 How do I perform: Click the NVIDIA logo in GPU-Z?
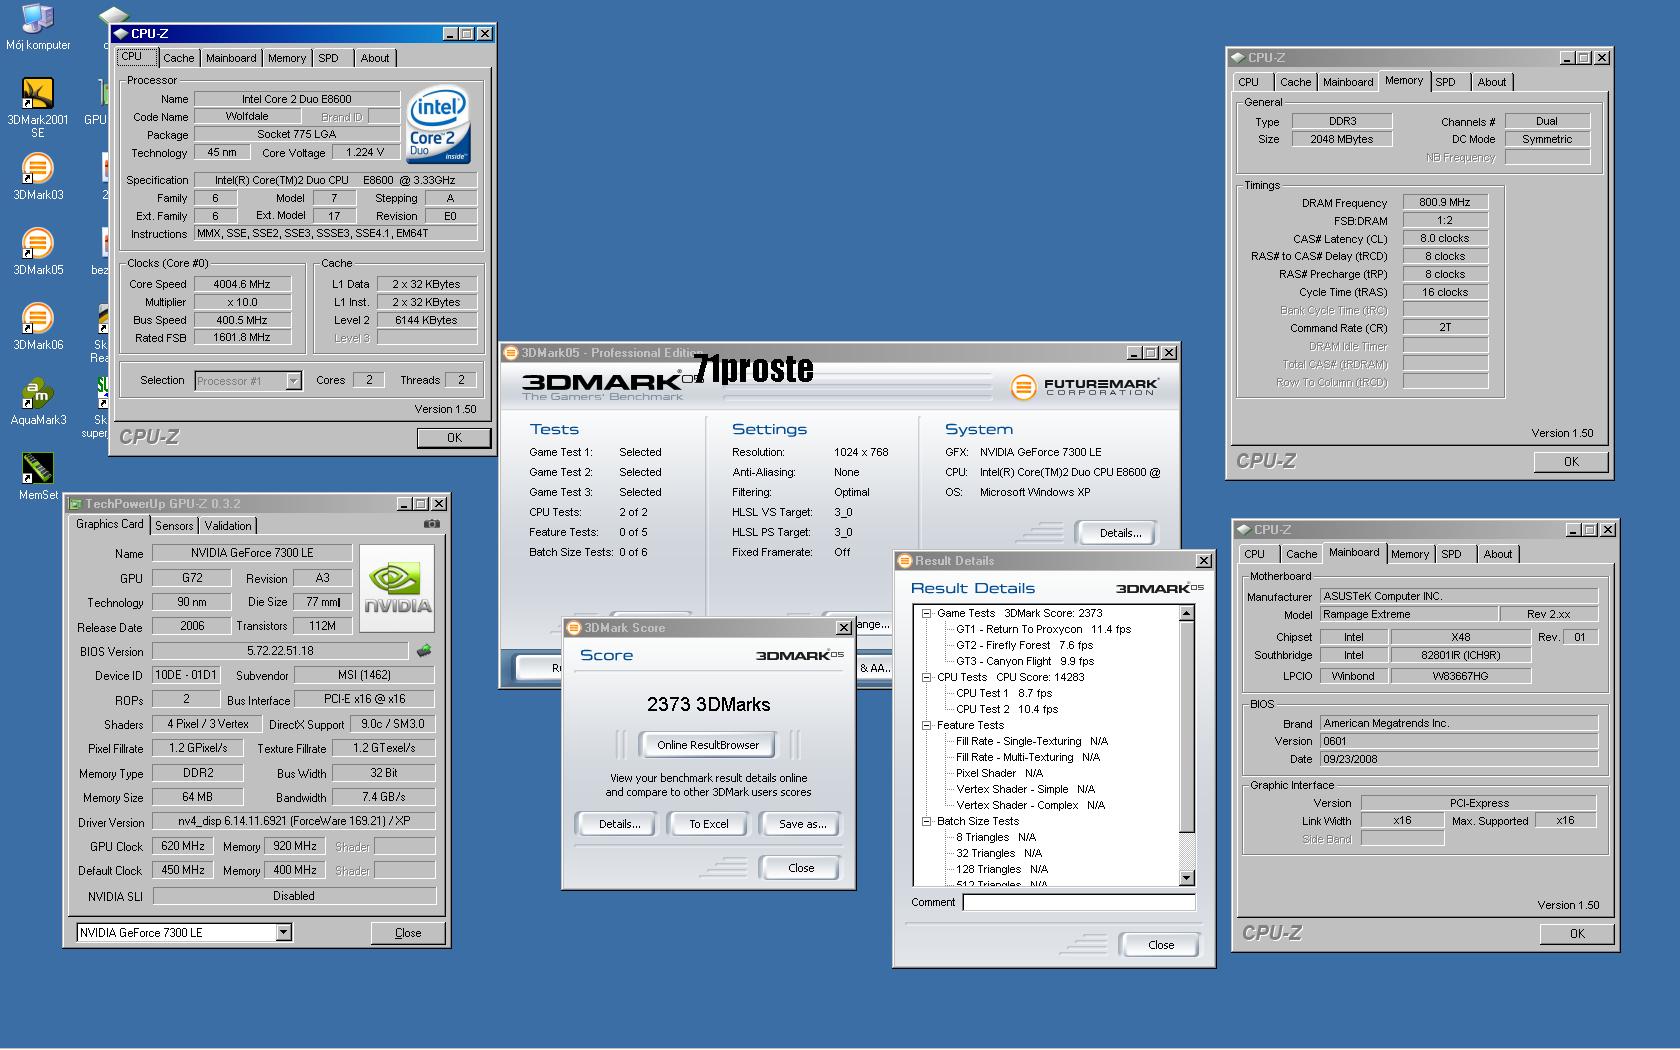coord(397,588)
